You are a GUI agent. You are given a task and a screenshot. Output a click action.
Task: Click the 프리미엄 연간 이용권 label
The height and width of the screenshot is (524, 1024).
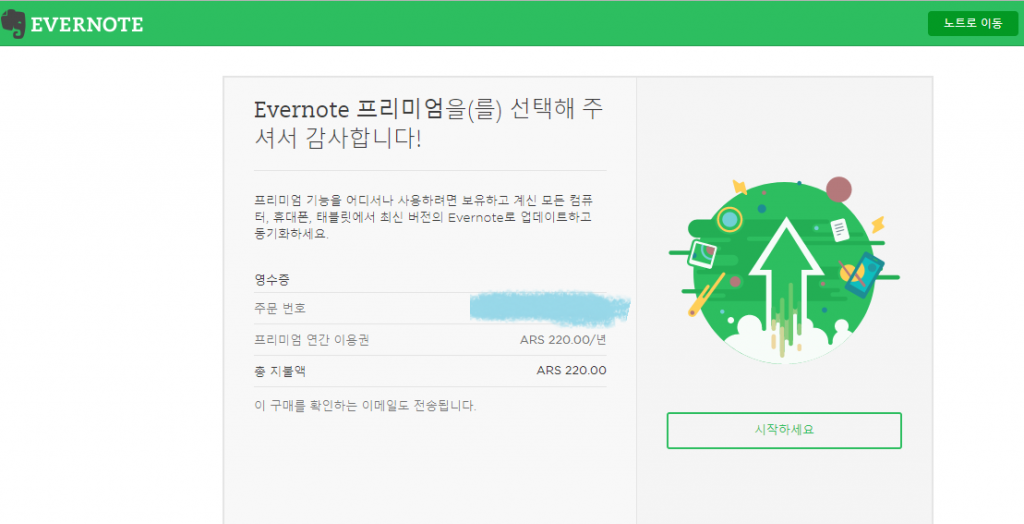point(312,340)
